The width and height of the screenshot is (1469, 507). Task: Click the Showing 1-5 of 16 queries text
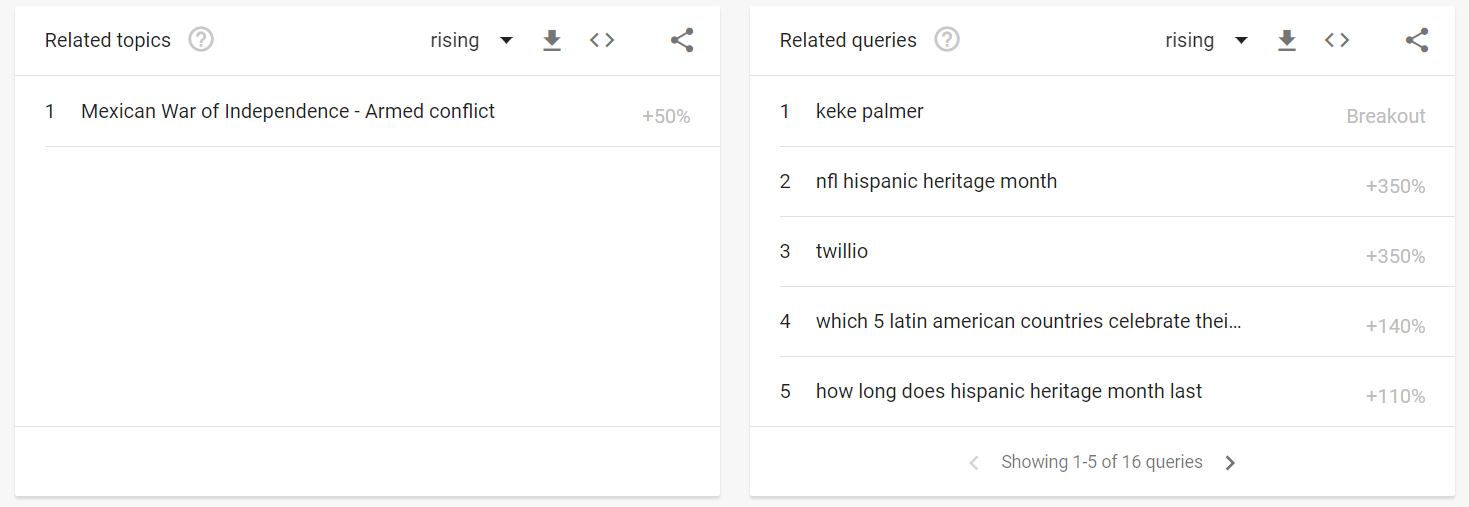pyautogui.click(x=1102, y=462)
